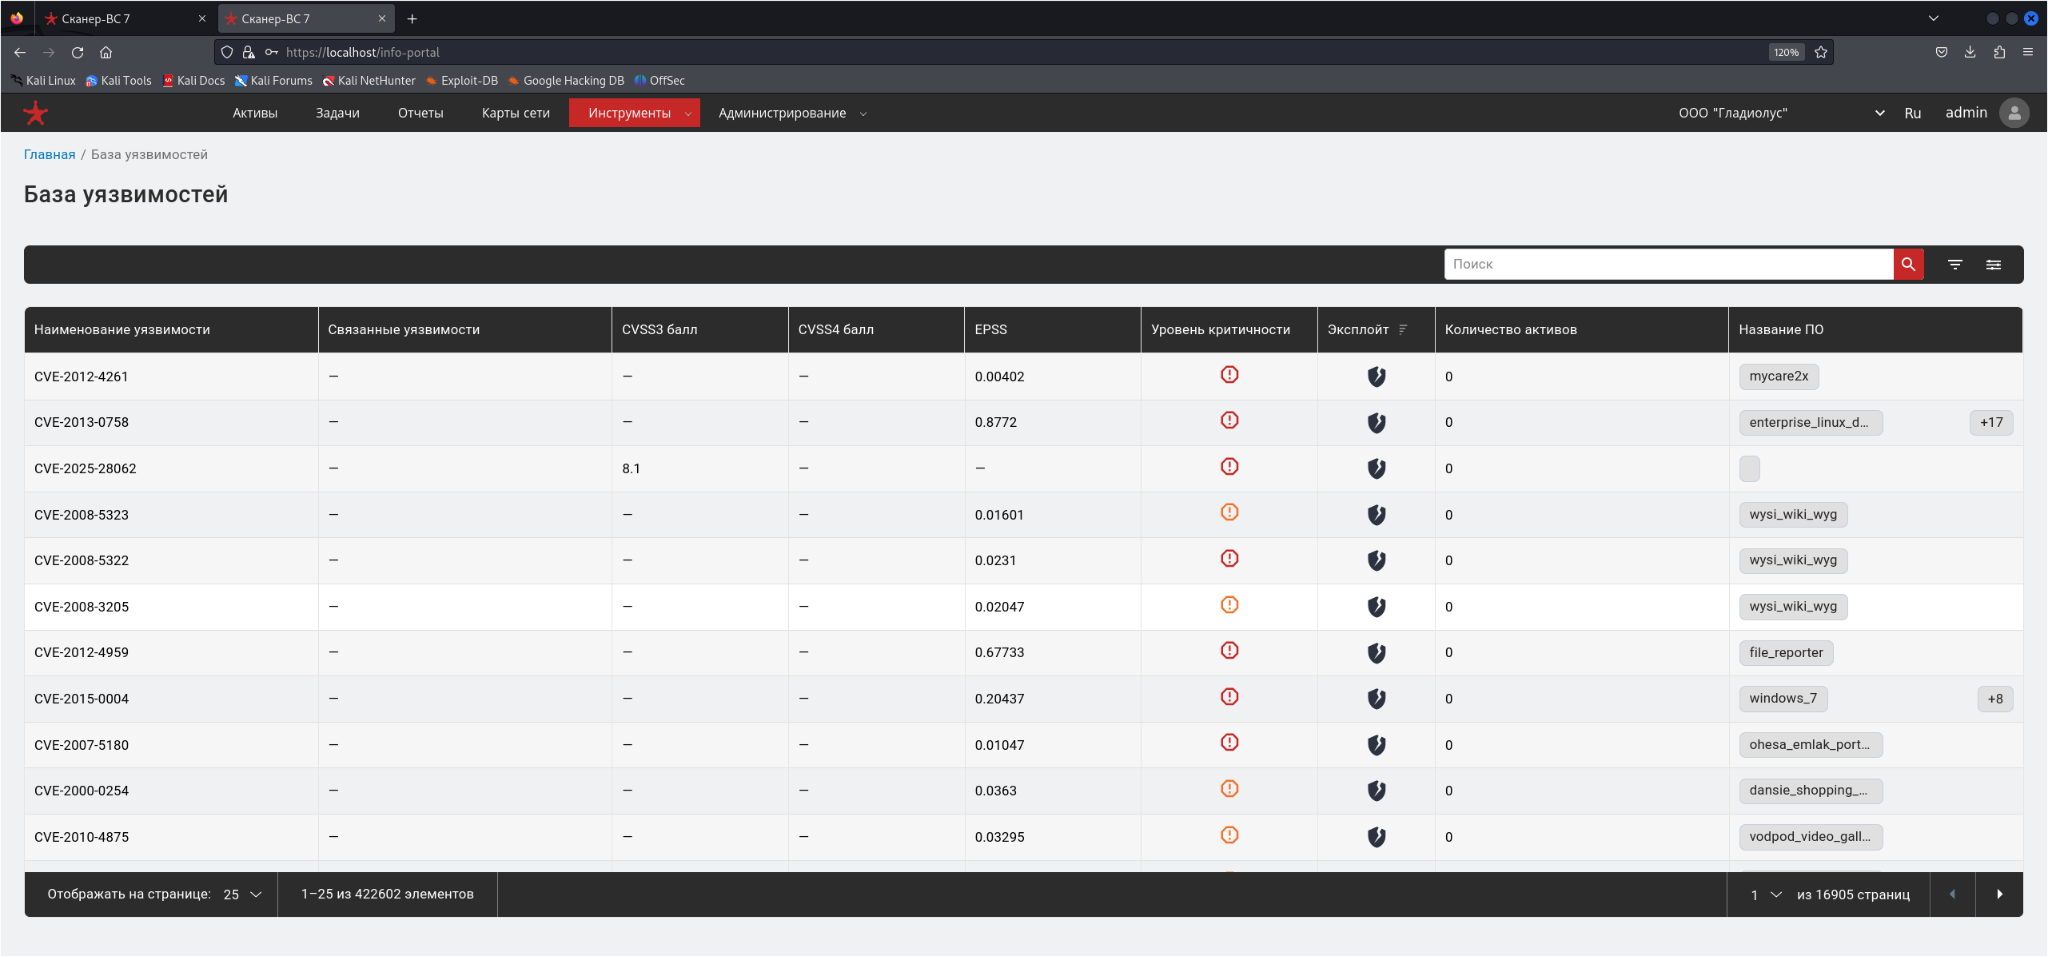Image resolution: width=2048 pixels, height=957 pixels.
Task: Click exploit shield icon for CVE-2012-4959
Action: click(x=1376, y=652)
